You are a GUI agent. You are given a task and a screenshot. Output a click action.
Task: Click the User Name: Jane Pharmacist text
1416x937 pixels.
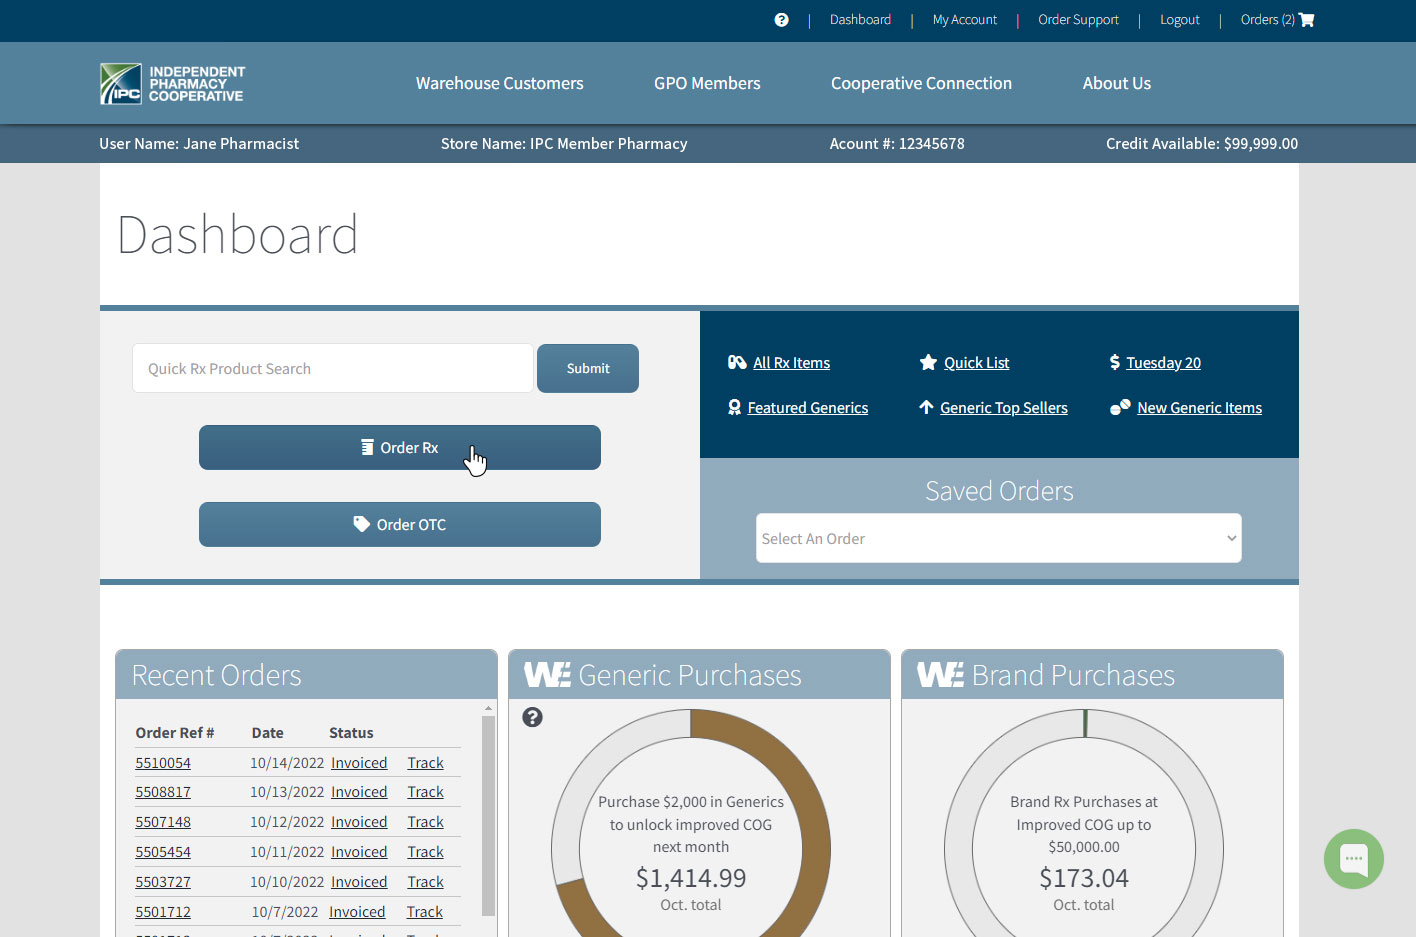coord(199,143)
